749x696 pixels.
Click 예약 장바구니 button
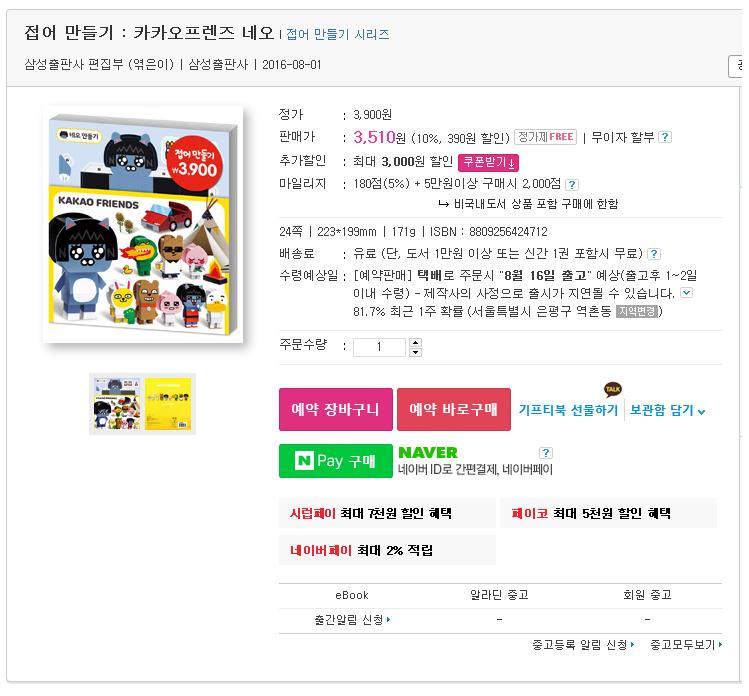(x=335, y=409)
